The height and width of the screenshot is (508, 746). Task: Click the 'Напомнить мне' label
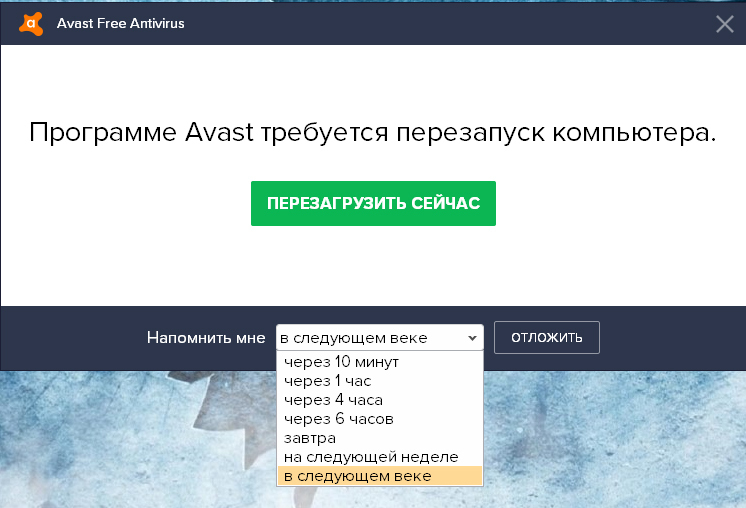tap(206, 338)
